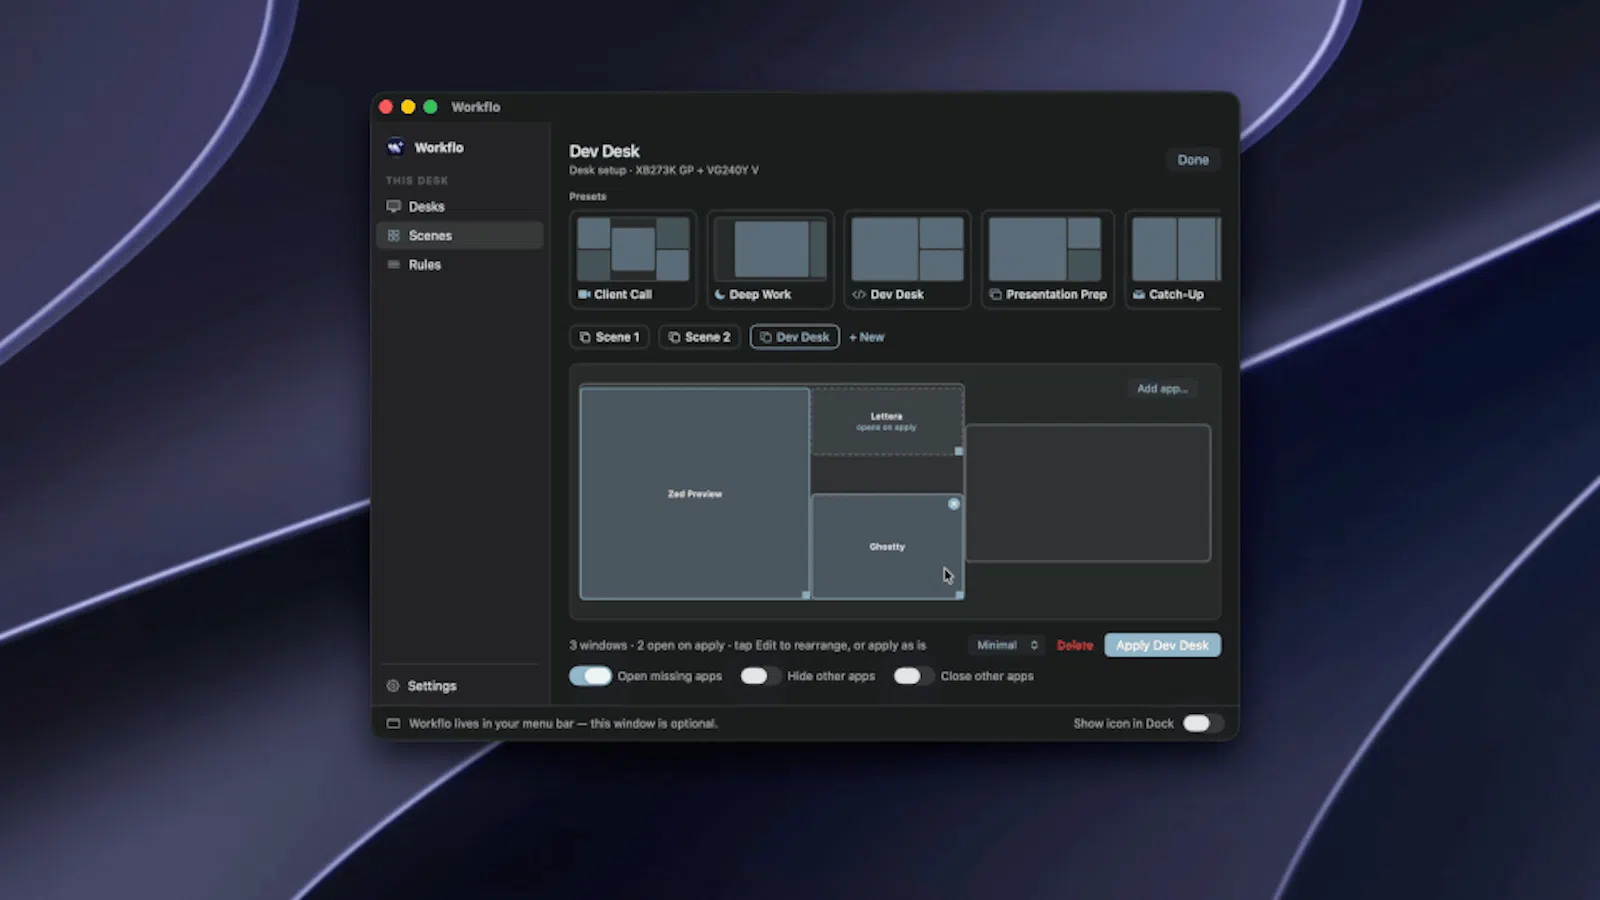Click the Dev Desk heading text

click(x=604, y=151)
